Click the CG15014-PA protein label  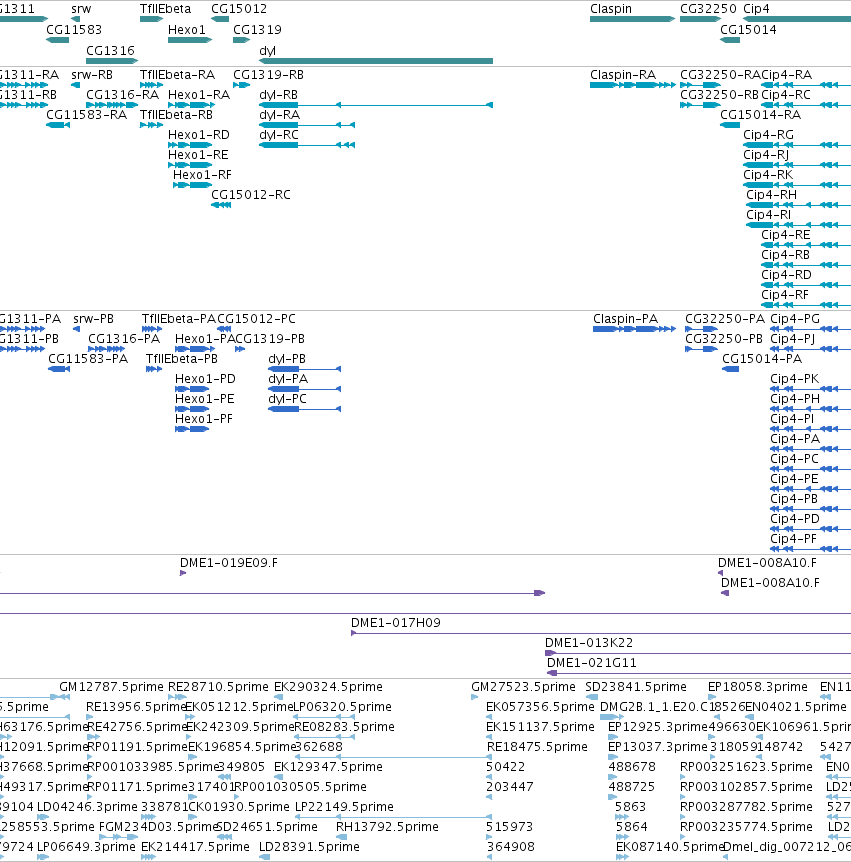click(x=762, y=358)
